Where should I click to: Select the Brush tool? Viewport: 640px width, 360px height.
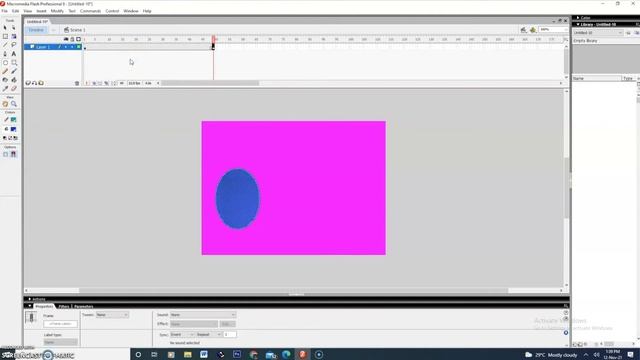point(14,71)
